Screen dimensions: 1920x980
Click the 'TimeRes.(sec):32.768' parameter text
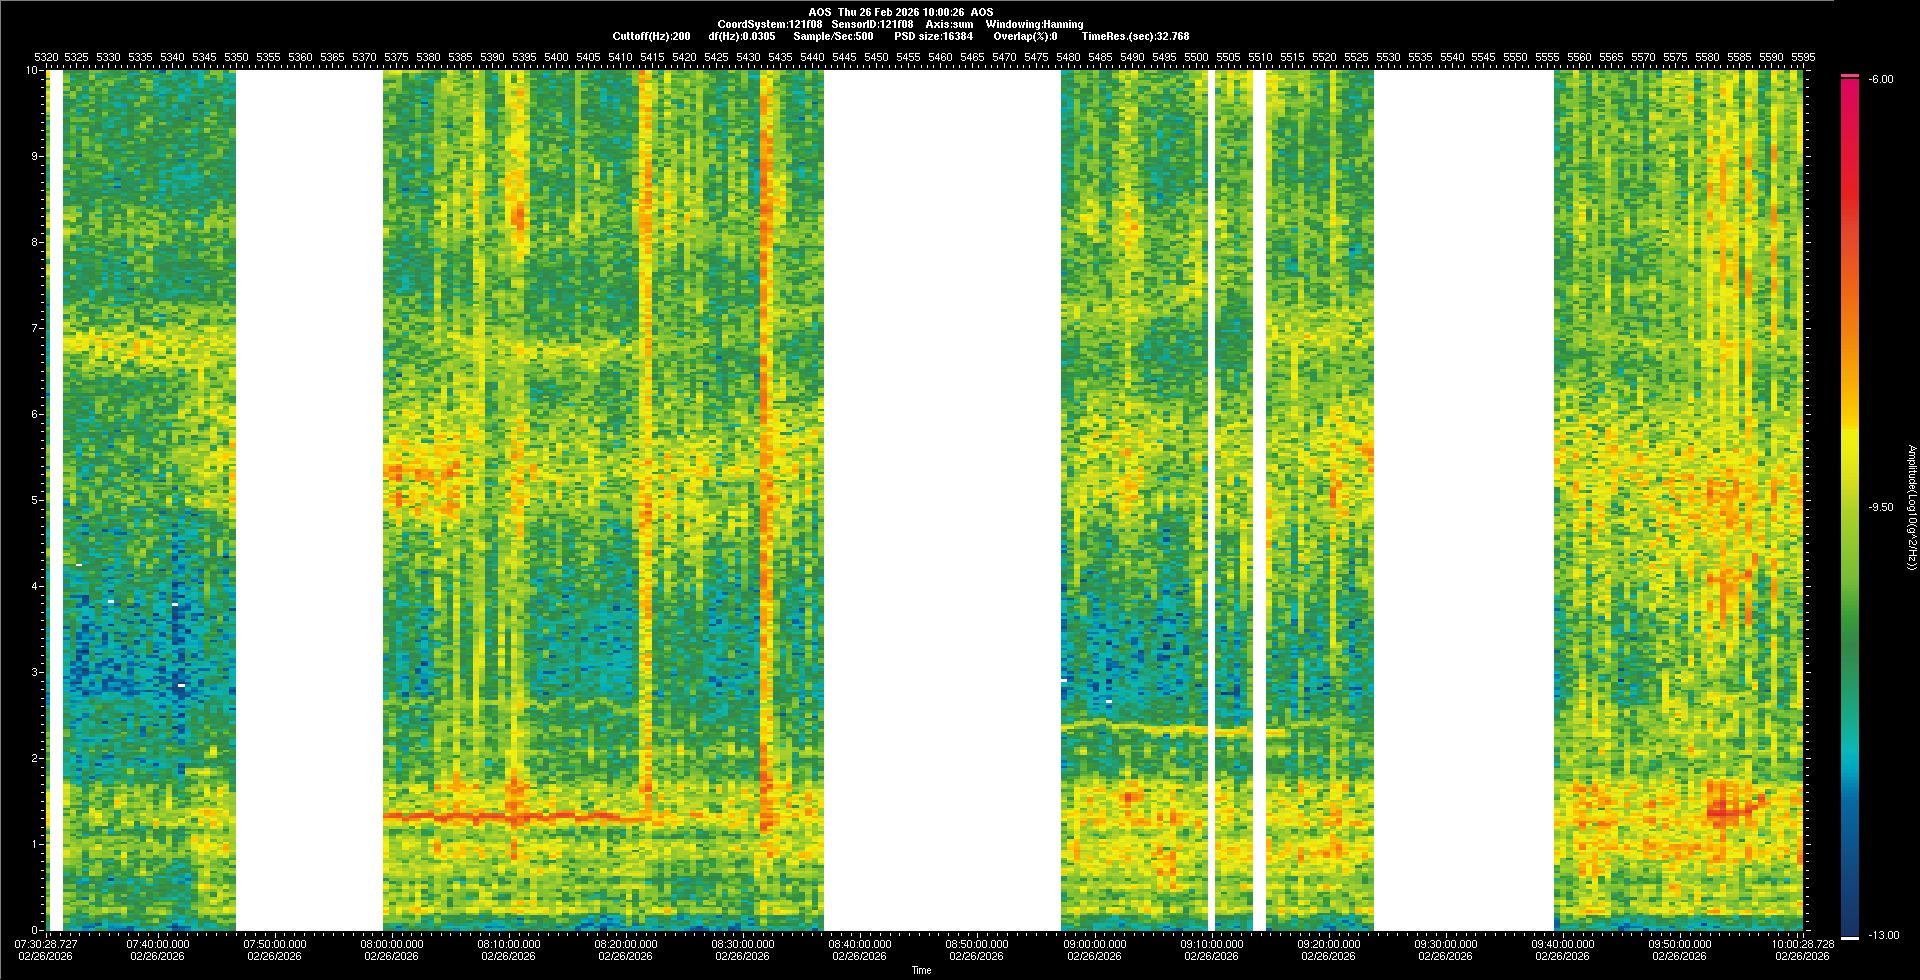tap(1135, 36)
